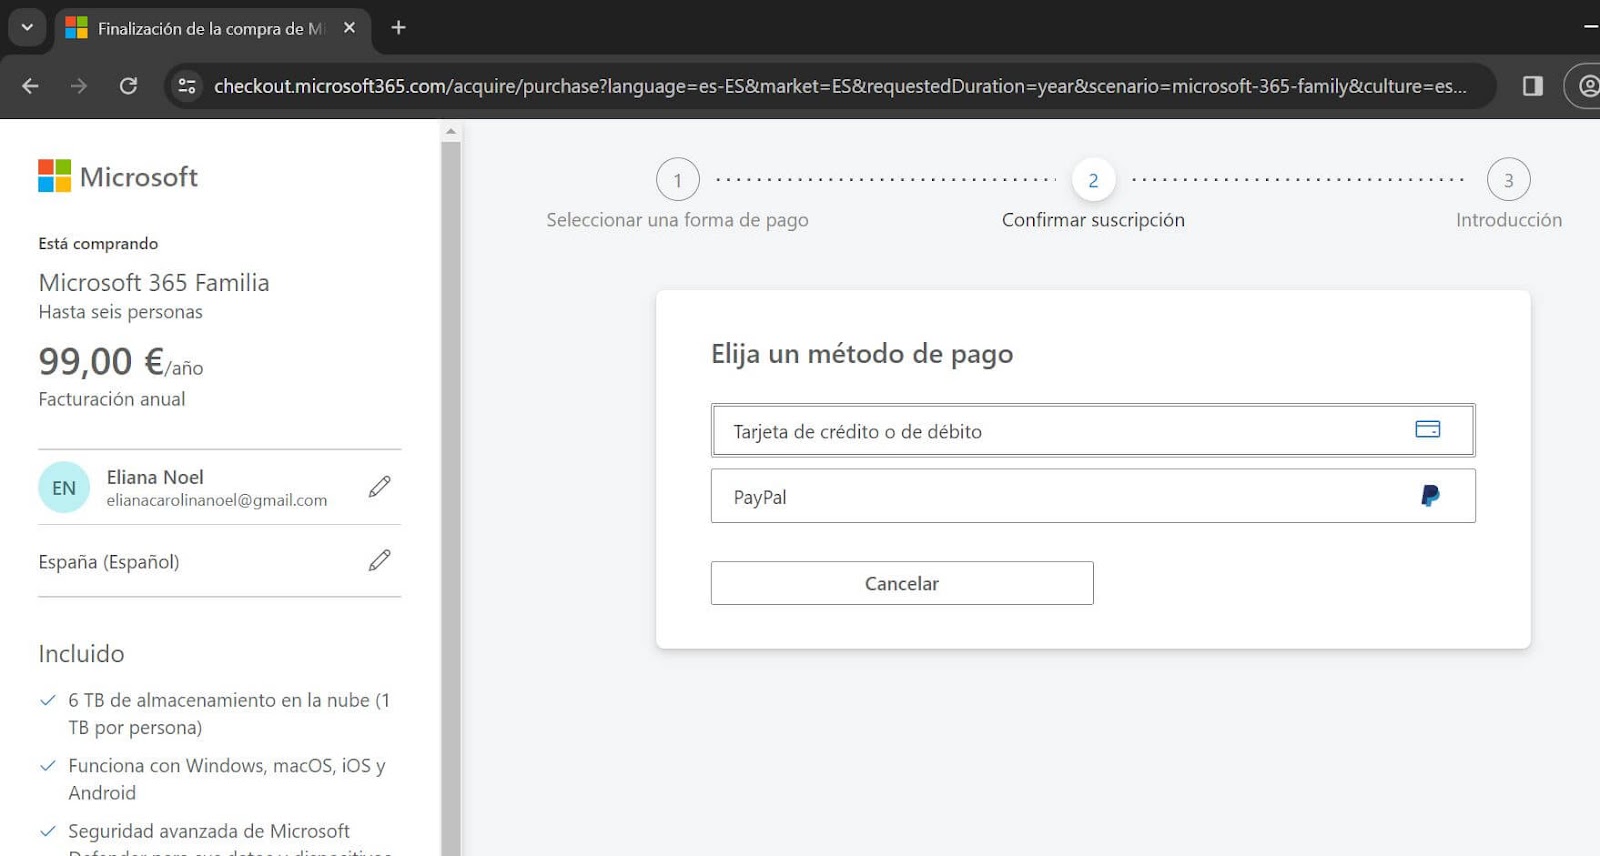This screenshot has height=856, width=1600.
Task: Click checkmark beside Seguridad avanzada
Action: coord(47,831)
